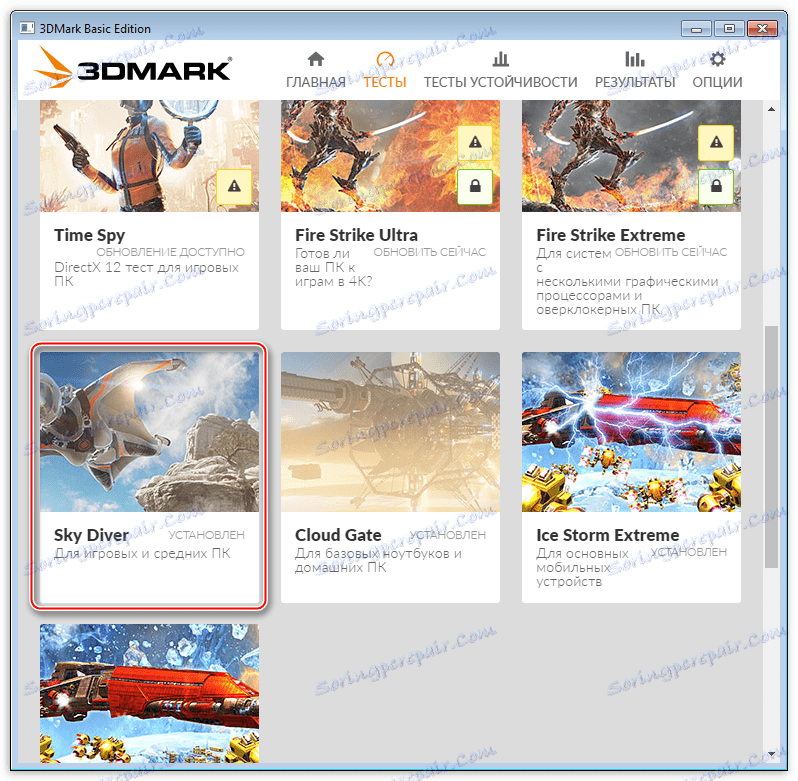The width and height of the screenshot is (798, 781).
Task: Minimize the 3DMark window
Action: (696, 29)
